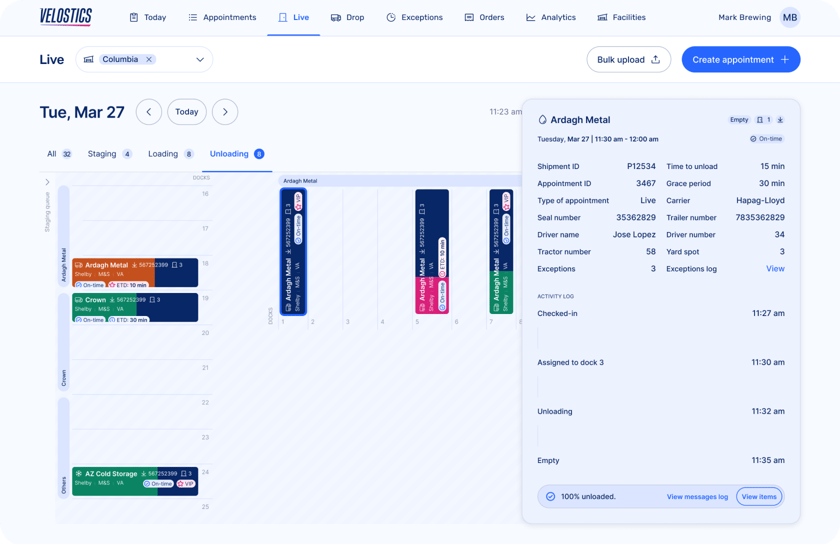Go to the next day
This screenshot has width=840, height=546.
click(225, 112)
